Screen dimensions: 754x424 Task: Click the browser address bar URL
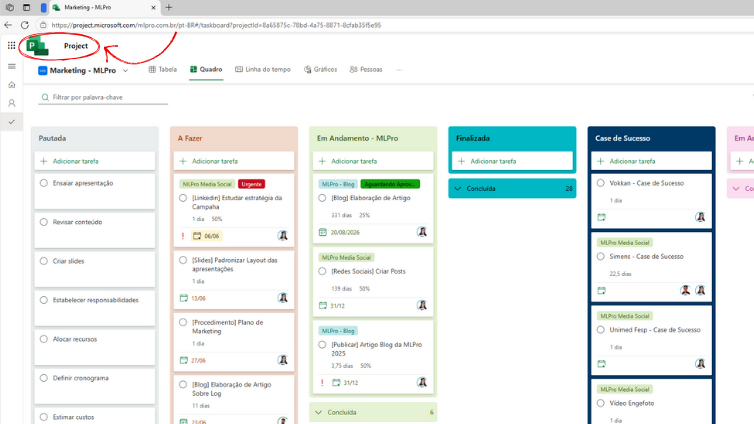[x=216, y=25]
